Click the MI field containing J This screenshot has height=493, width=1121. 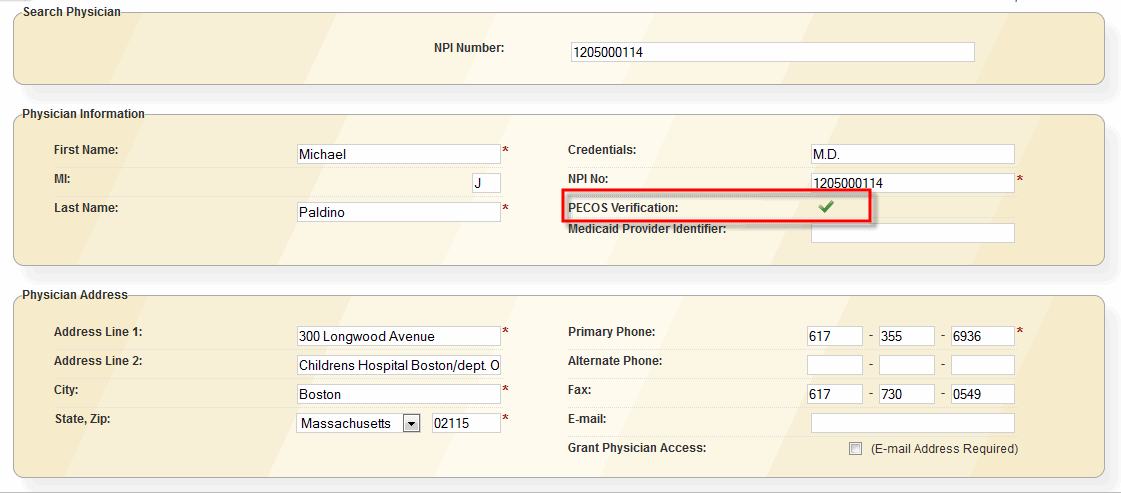coord(486,183)
